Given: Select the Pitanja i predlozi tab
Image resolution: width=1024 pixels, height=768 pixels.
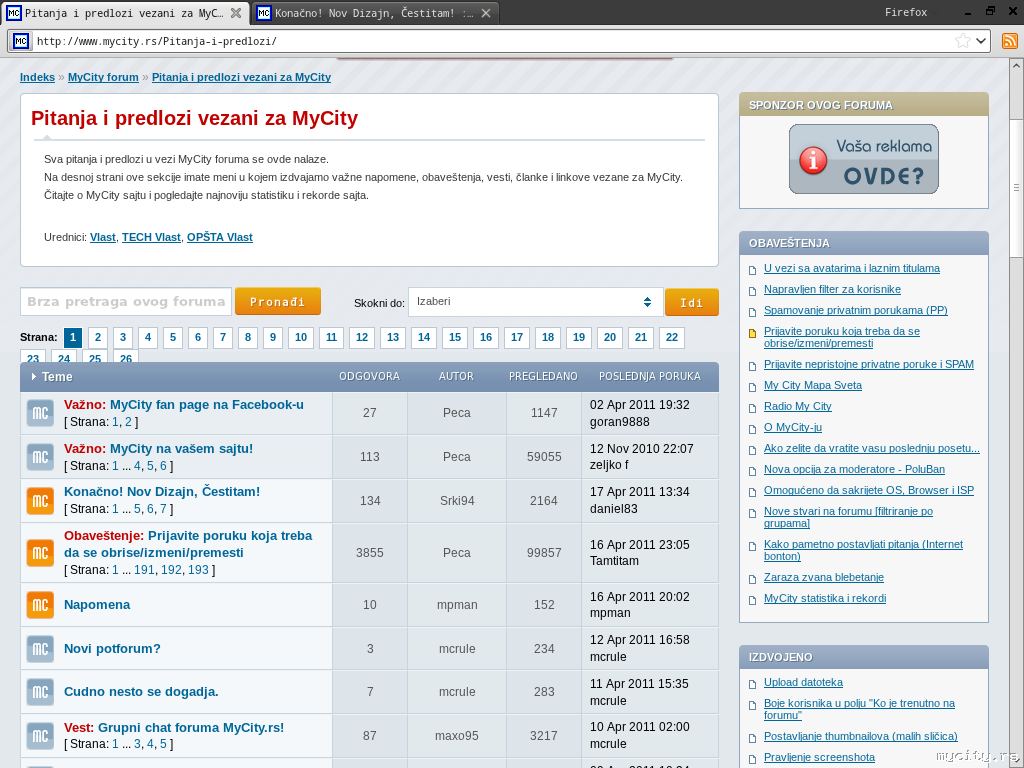Looking at the screenshot, I should (x=124, y=13).
